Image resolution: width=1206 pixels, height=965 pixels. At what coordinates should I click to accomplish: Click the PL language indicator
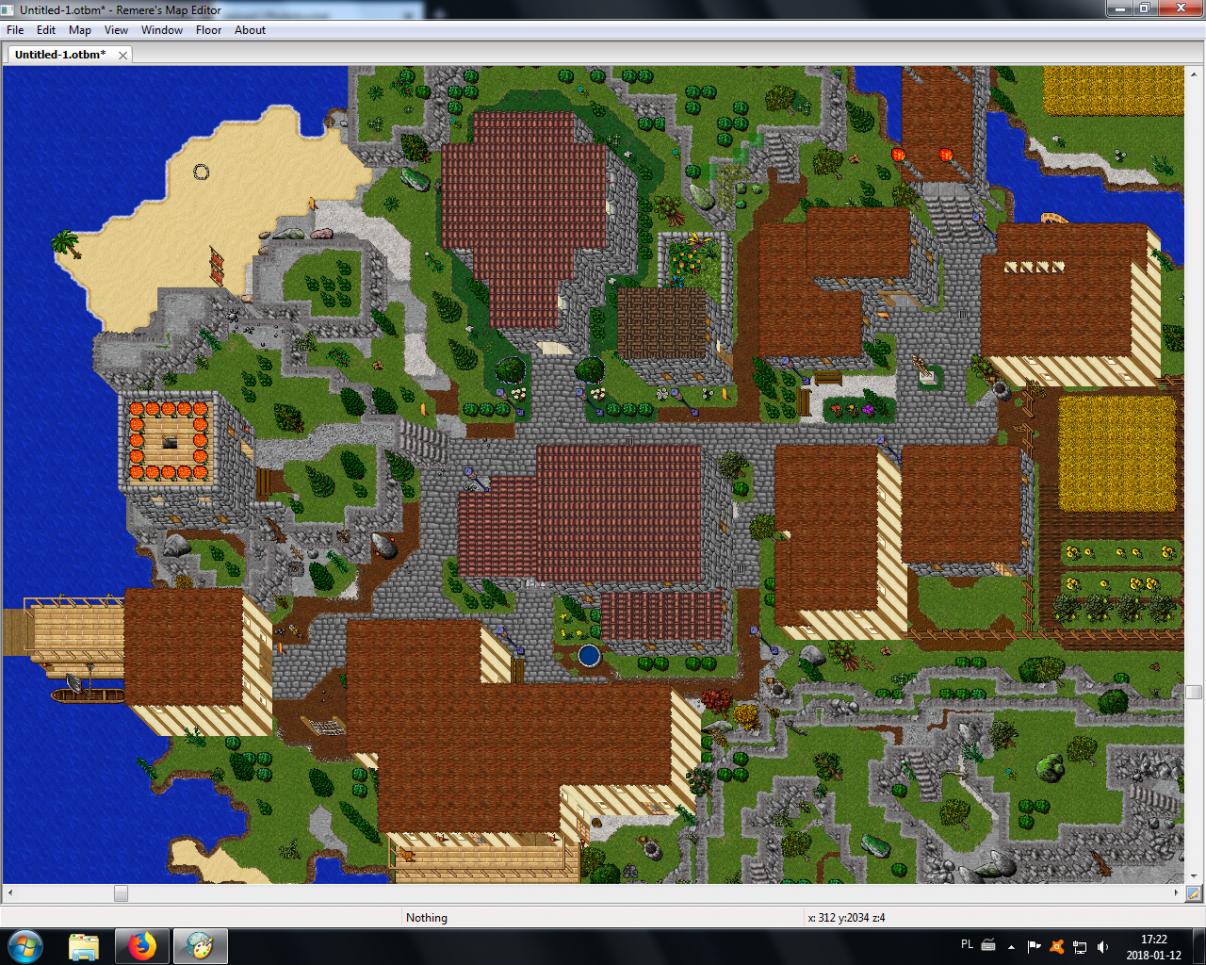967,946
